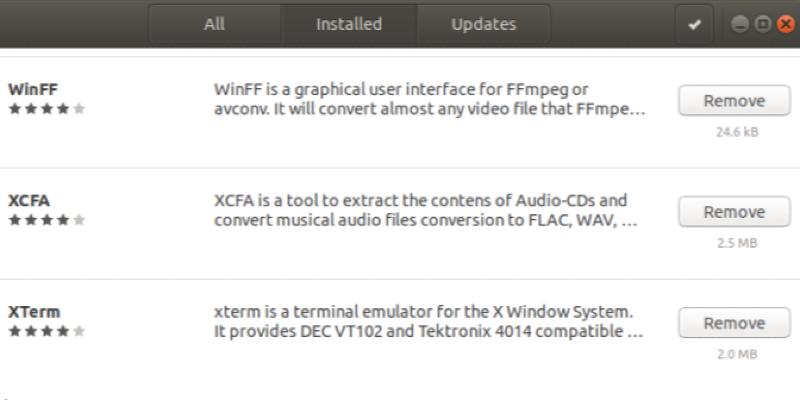The image size is (800, 400).
Task: Open the Installed tab
Action: click(x=349, y=24)
